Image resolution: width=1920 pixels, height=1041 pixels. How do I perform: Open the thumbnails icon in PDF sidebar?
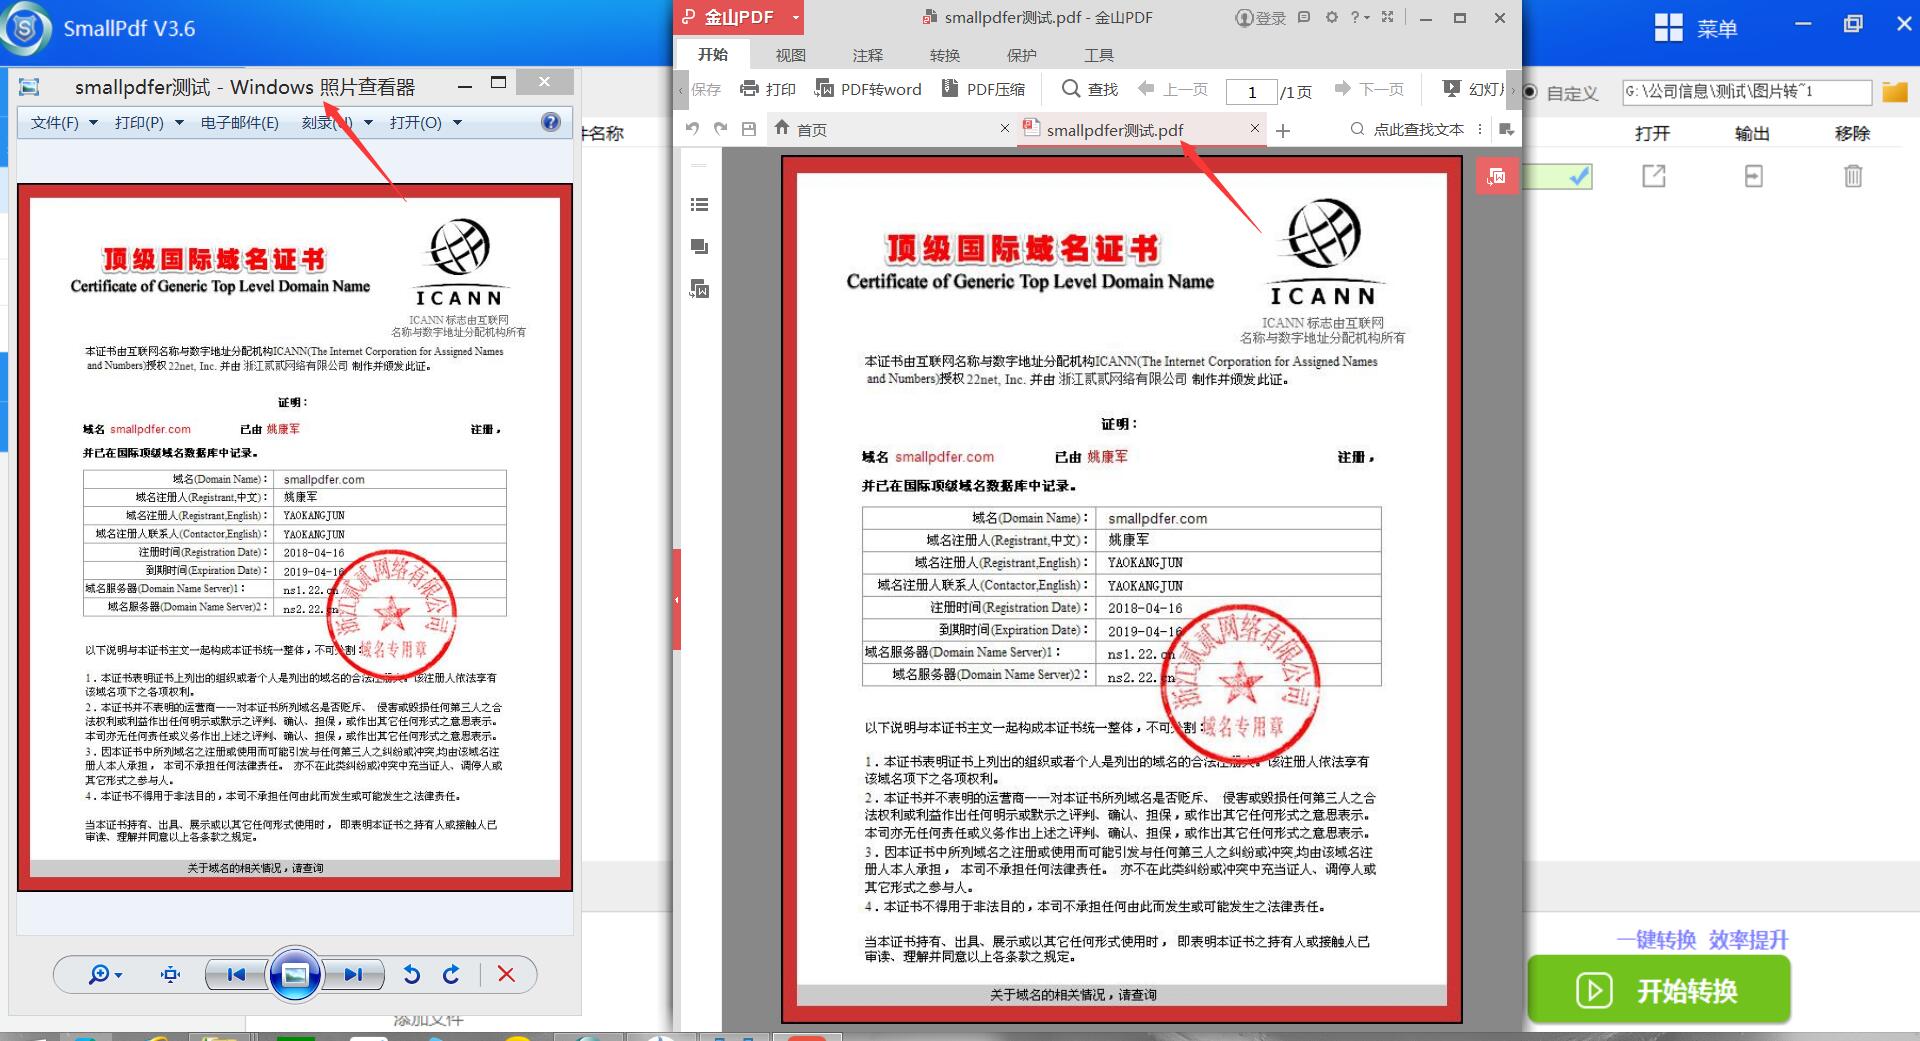coord(699,246)
